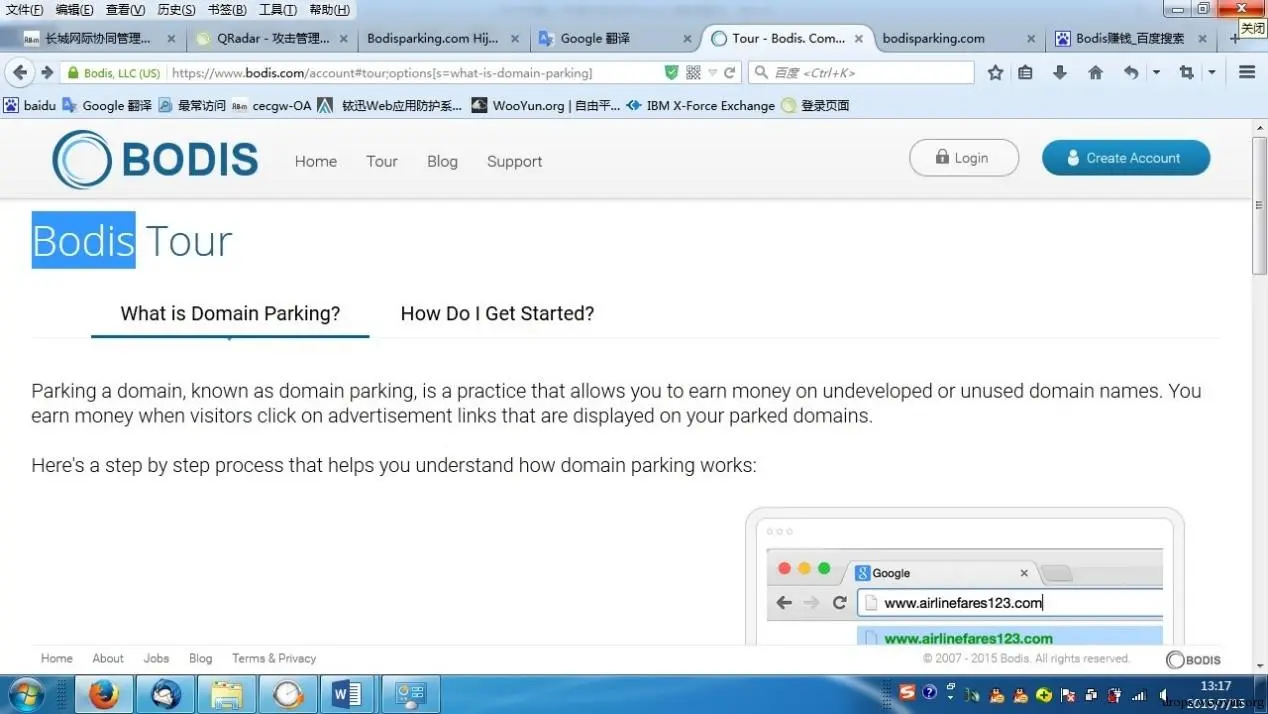Viewport: 1268px width, 714px height.
Task: Click the crop screenshot toolbar icon
Action: pos(1186,73)
